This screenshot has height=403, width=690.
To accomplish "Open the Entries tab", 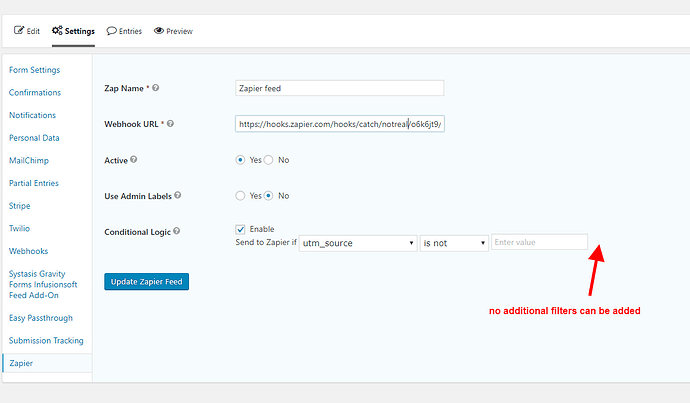I will coord(124,31).
